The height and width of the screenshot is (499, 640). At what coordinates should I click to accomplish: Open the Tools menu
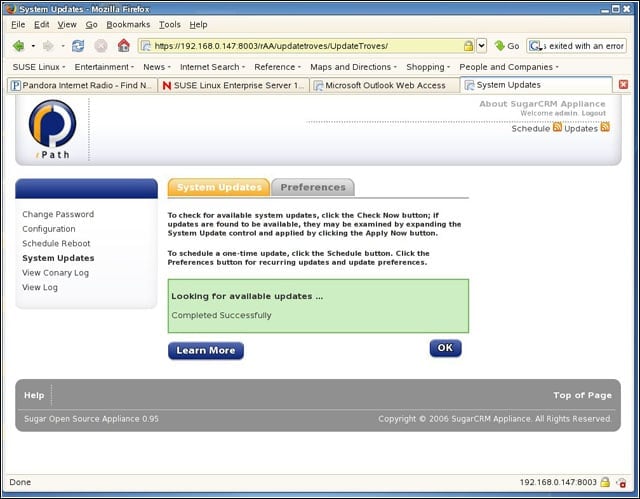point(170,24)
